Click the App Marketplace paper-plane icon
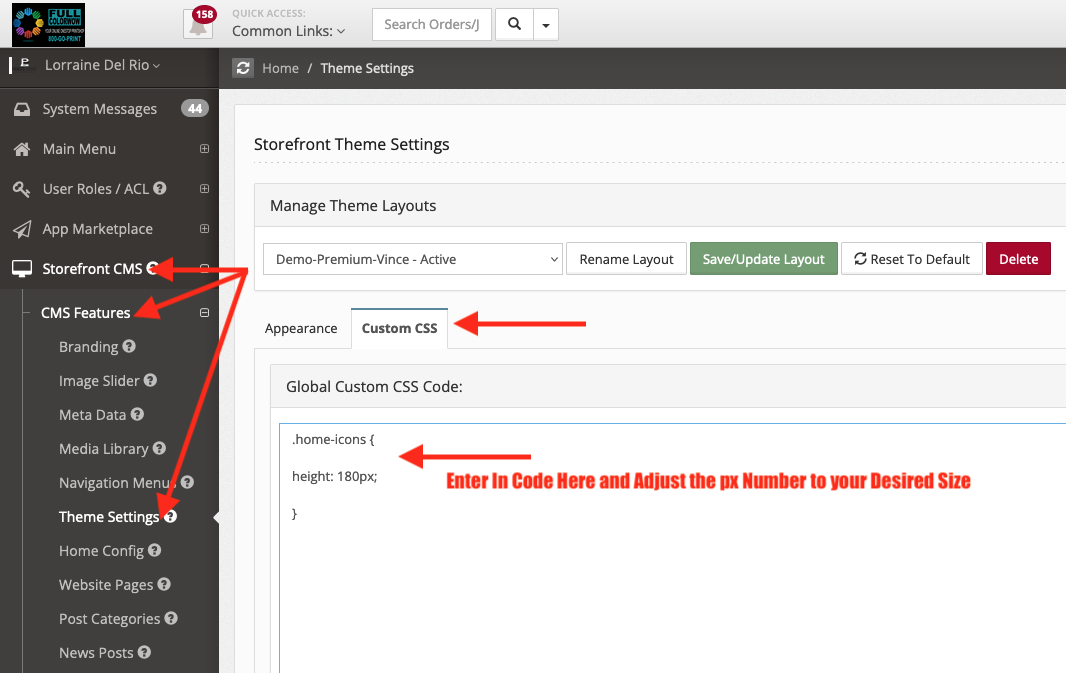This screenshot has height=673, width=1066. 22,229
